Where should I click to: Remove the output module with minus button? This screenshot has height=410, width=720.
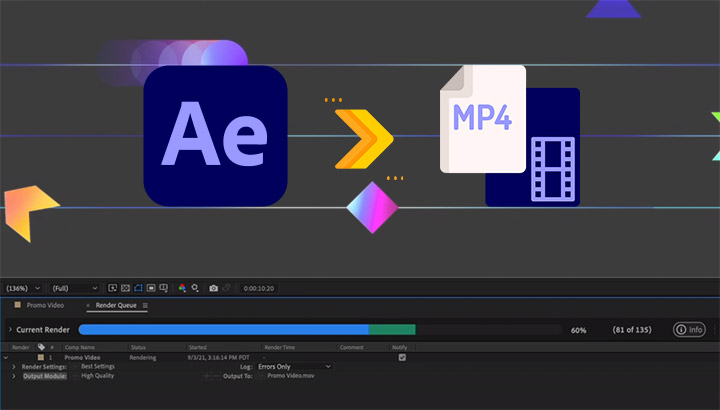[x=216, y=376]
